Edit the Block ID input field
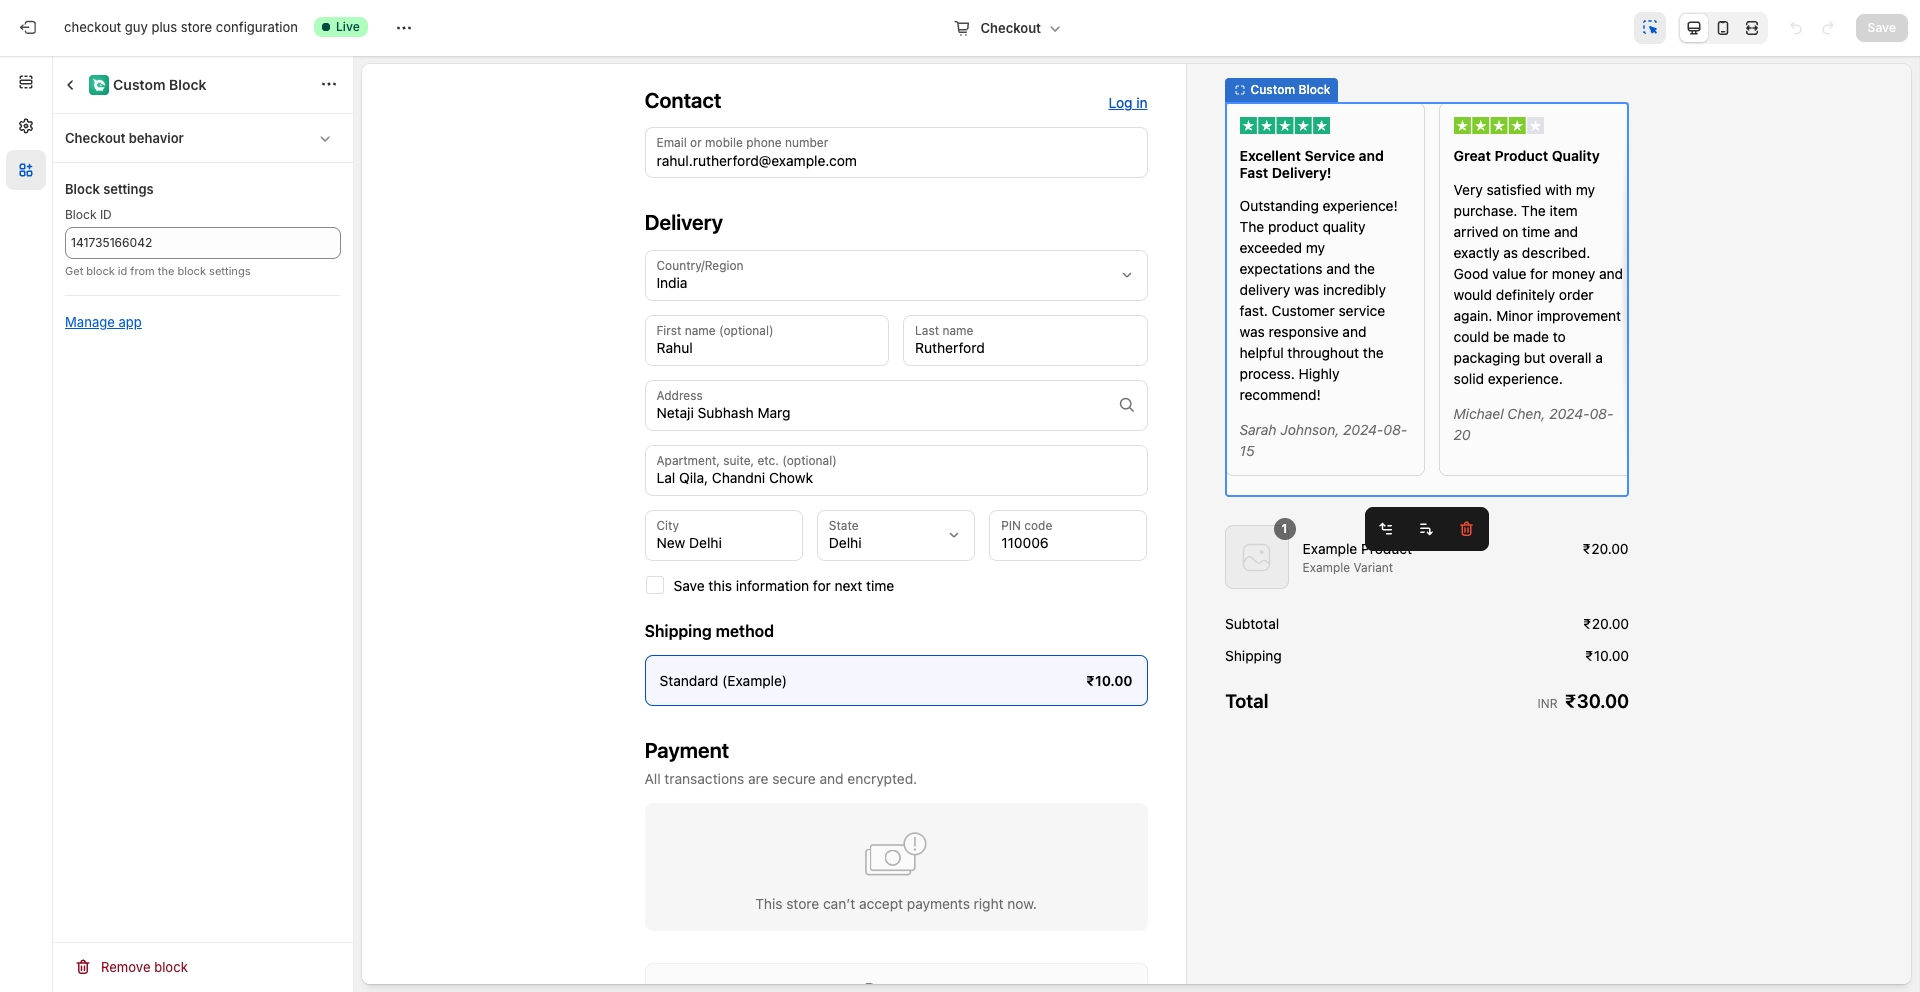 click(x=202, y=242)
